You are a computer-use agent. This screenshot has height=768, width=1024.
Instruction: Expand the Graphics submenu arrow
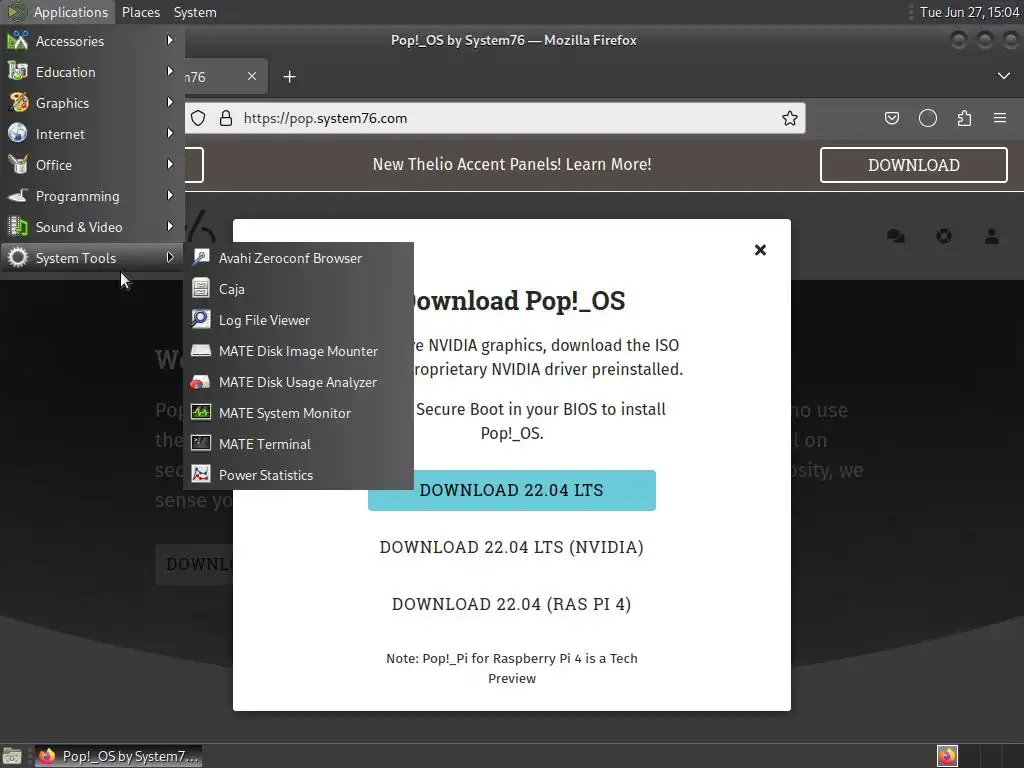point(170,103)
